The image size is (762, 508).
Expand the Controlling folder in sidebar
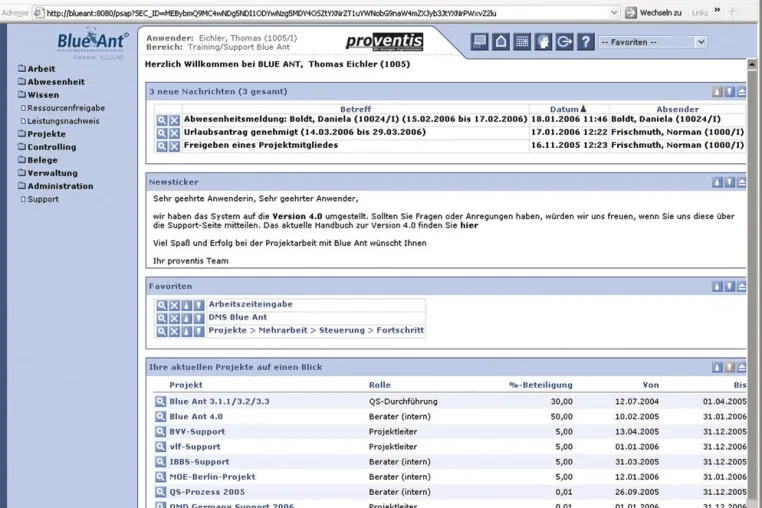tap(47, 147)
